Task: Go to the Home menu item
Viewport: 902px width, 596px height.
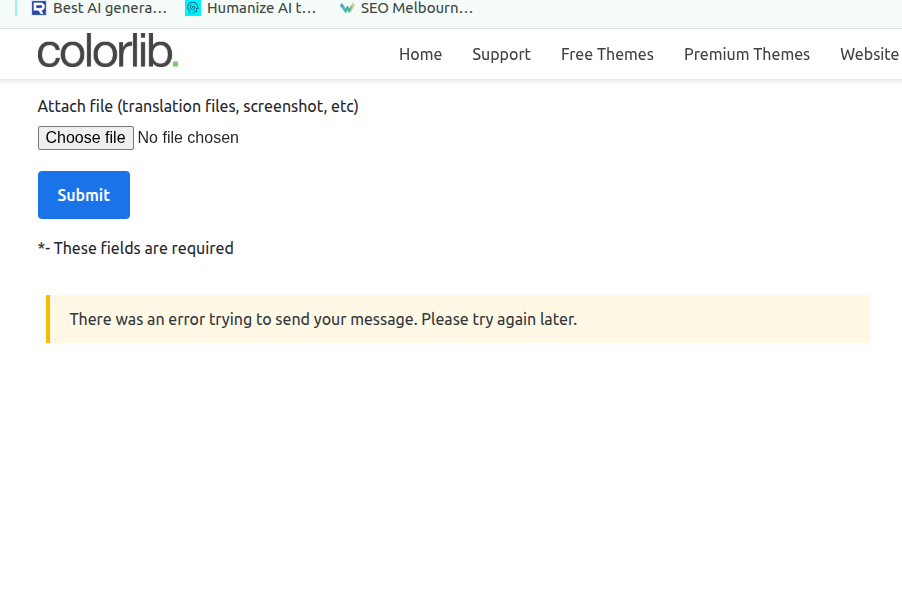Action: 421,54
